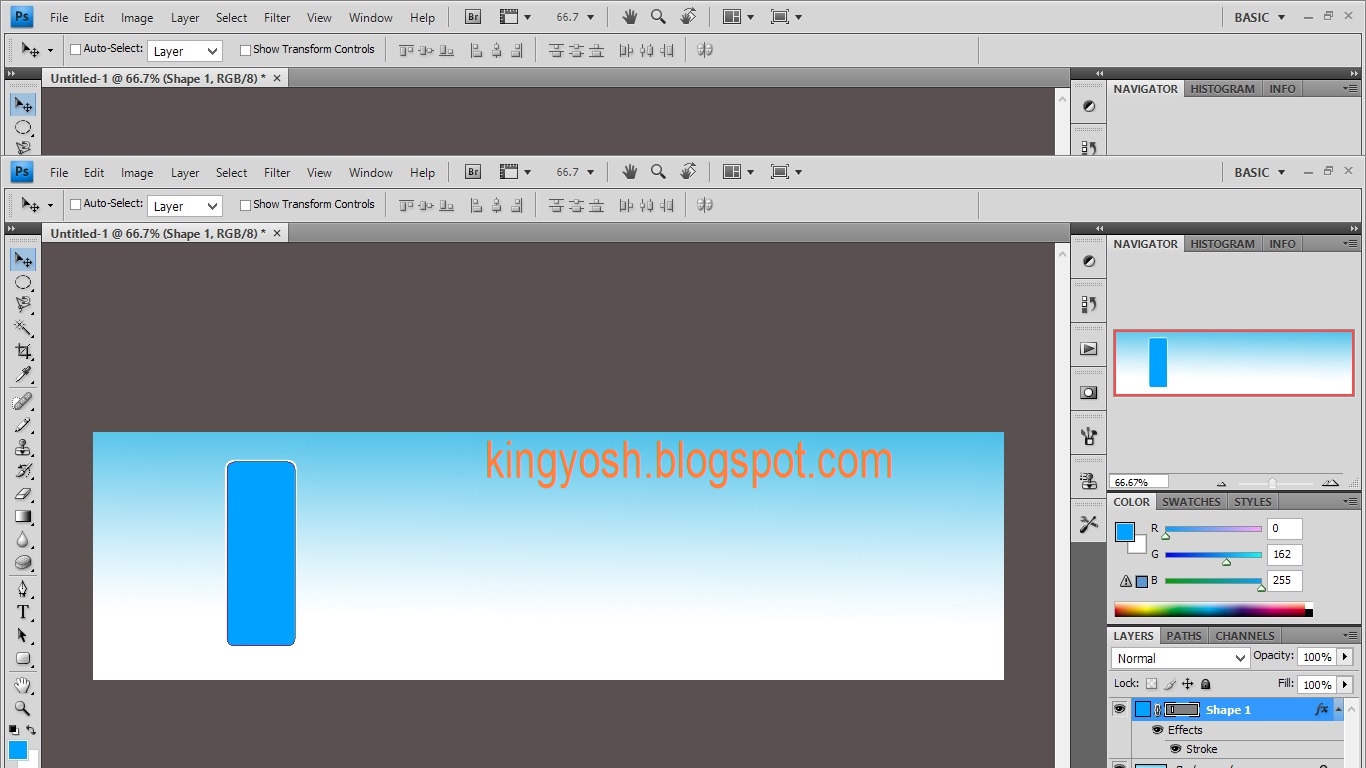The image size is (1366, 768).
Task: Switch to Histogram tab in lower window
Action: 1222,244
